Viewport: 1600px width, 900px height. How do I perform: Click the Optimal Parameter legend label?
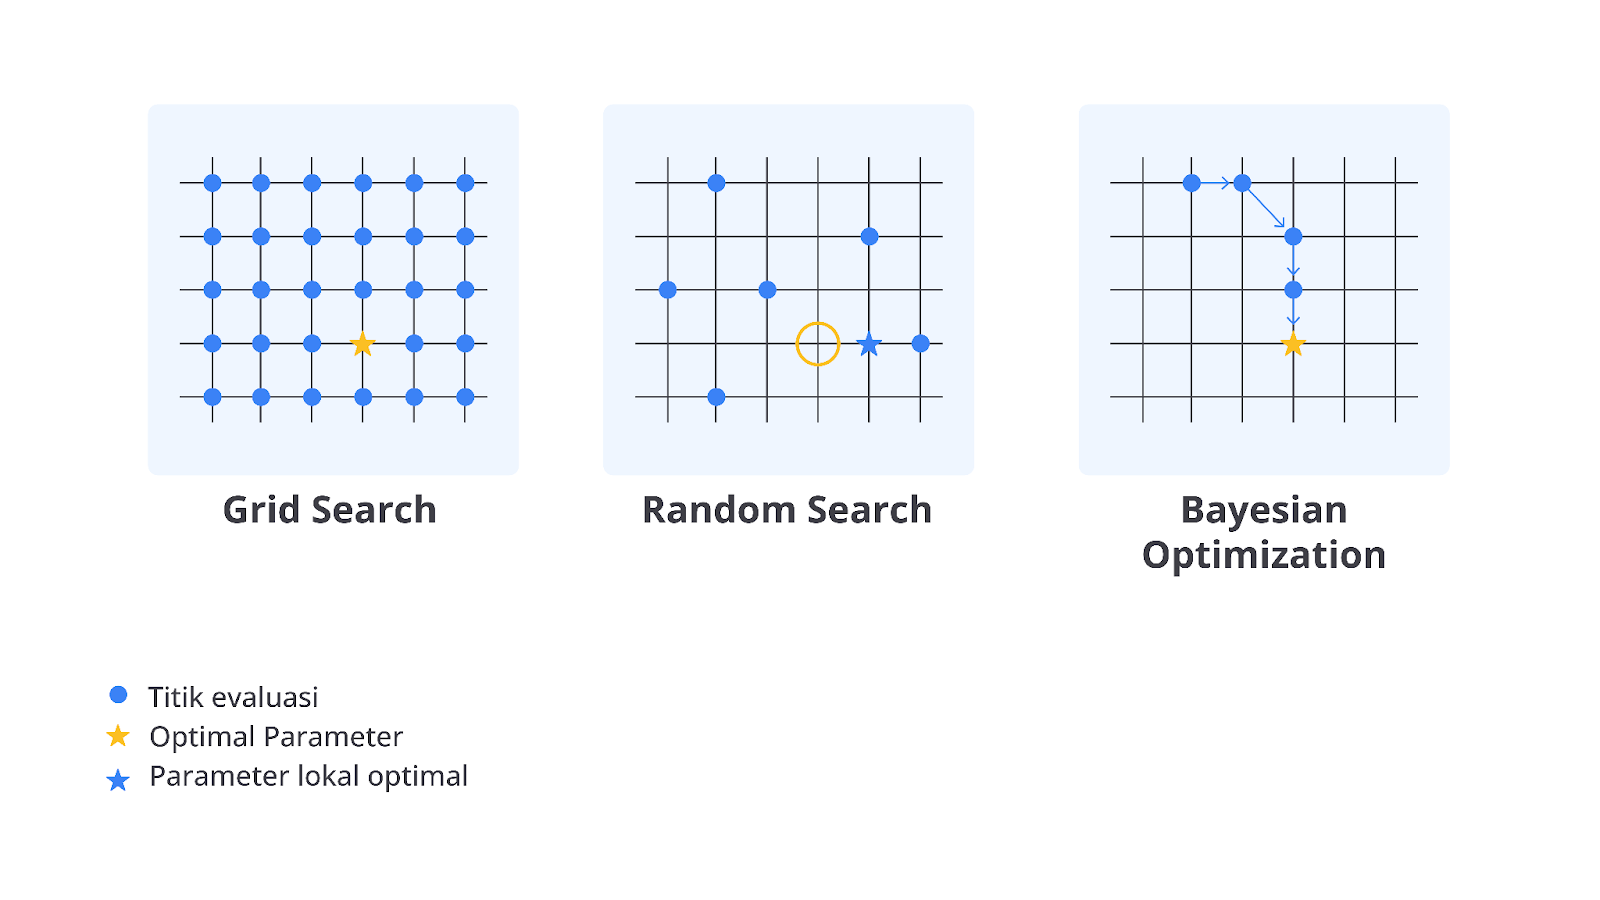276,737
